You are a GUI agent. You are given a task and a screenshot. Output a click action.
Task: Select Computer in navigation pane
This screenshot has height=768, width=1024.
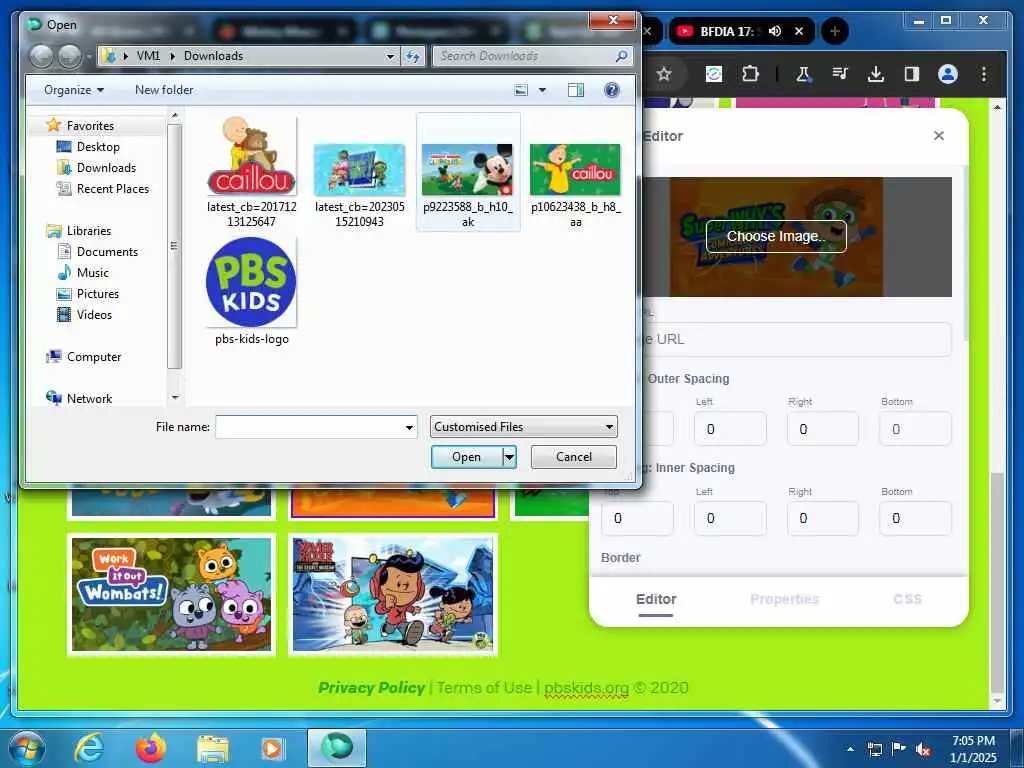point(93,357)
